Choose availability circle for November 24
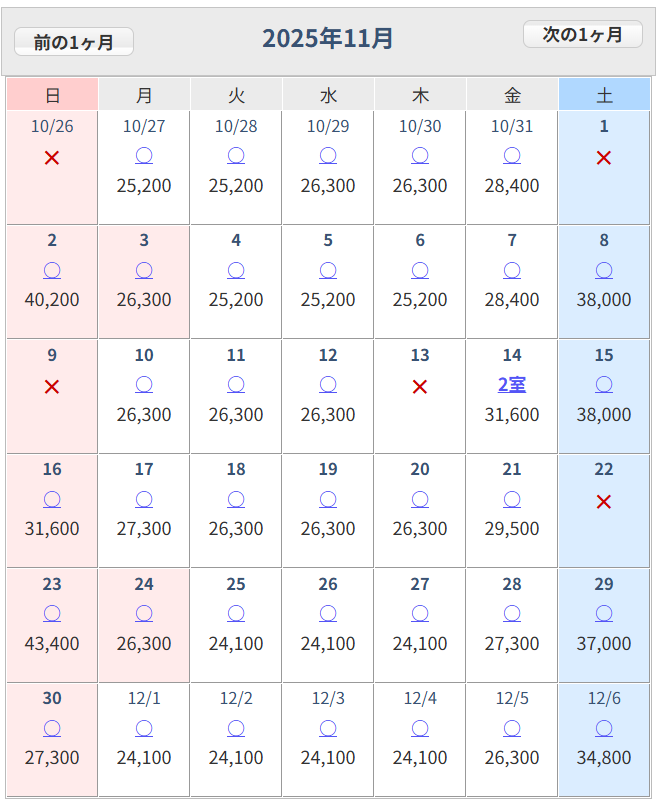The width and height of the screenshot is (656, 801). [144, 614]
